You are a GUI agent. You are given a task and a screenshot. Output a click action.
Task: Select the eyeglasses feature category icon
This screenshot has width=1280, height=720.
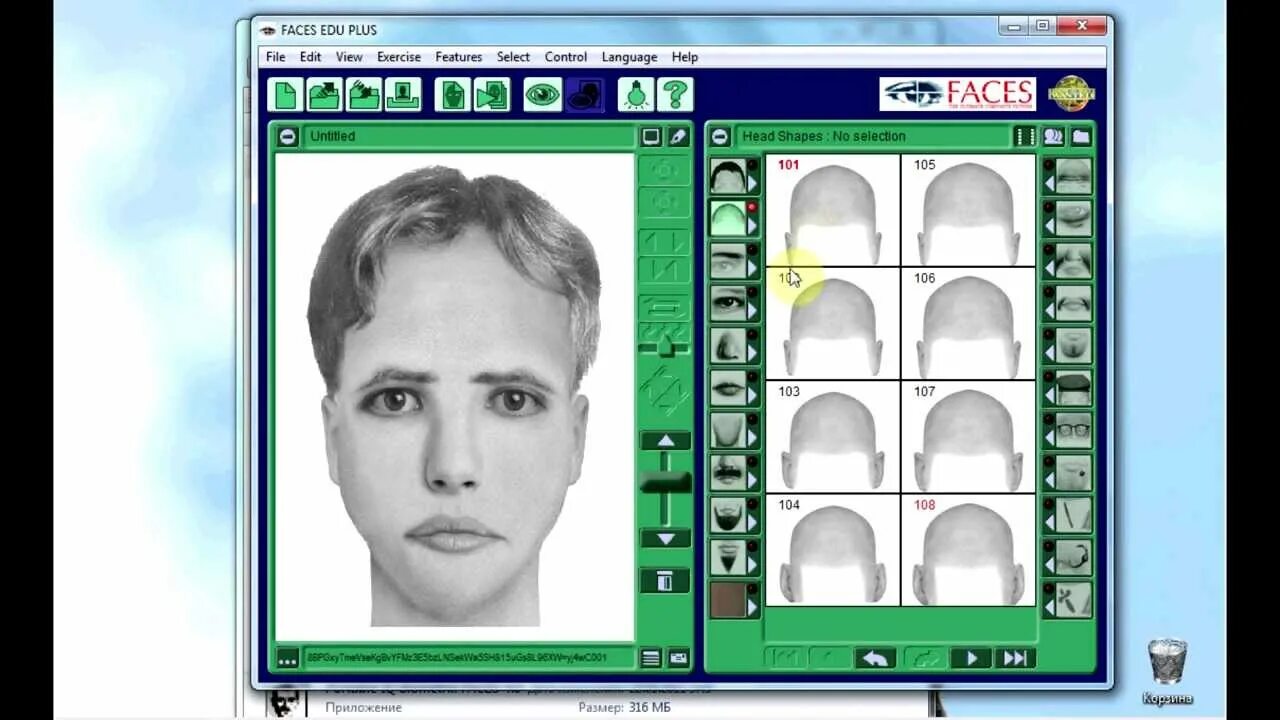[x=1074, y=430]
